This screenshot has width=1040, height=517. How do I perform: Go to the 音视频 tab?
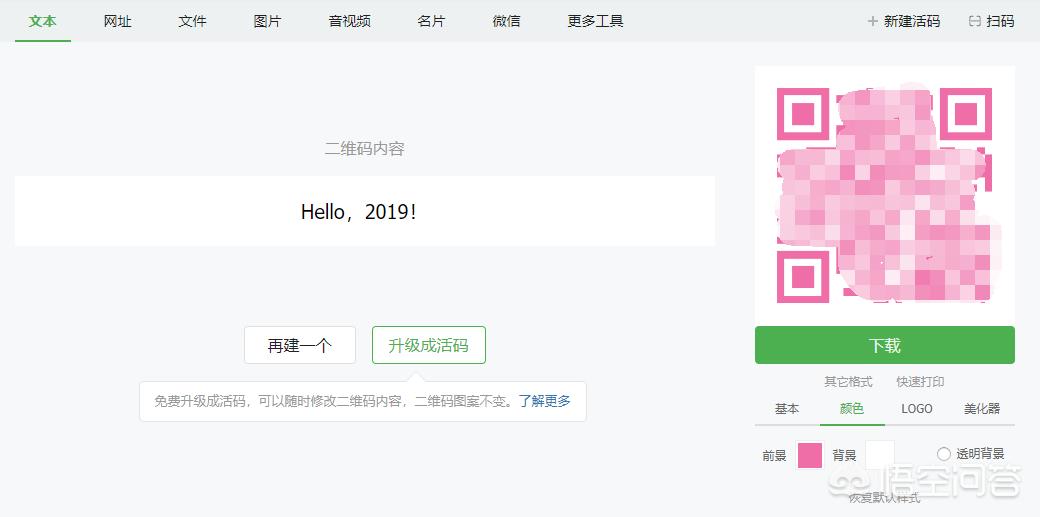(350, 21)
